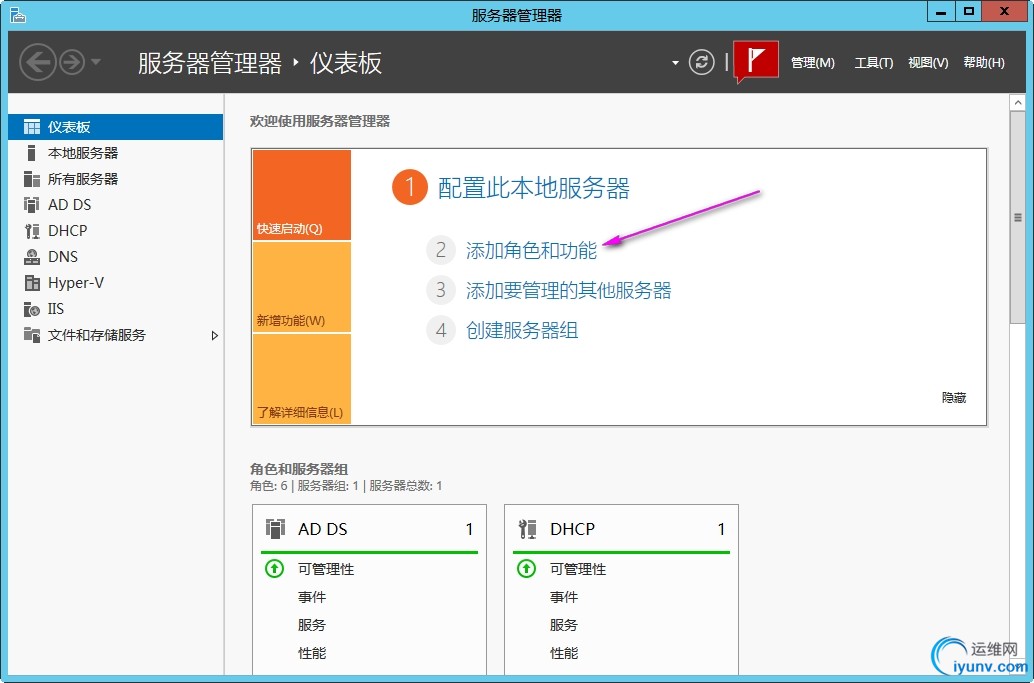The height and width of the screenshot is (683, 1034).
Task: Open 可管理性 in the AD DS tile
Action: coord(326,569)
